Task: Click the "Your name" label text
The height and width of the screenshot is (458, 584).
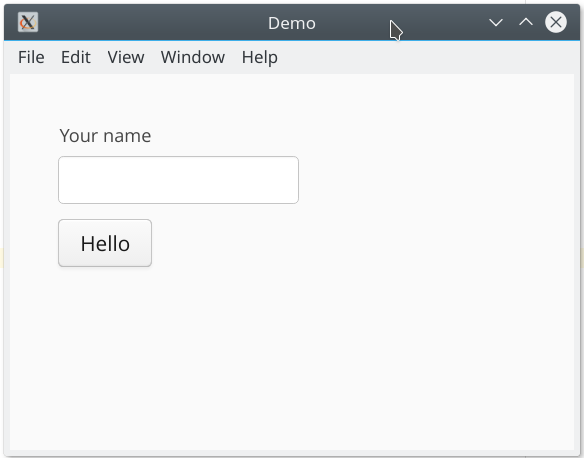Action: 105,136
